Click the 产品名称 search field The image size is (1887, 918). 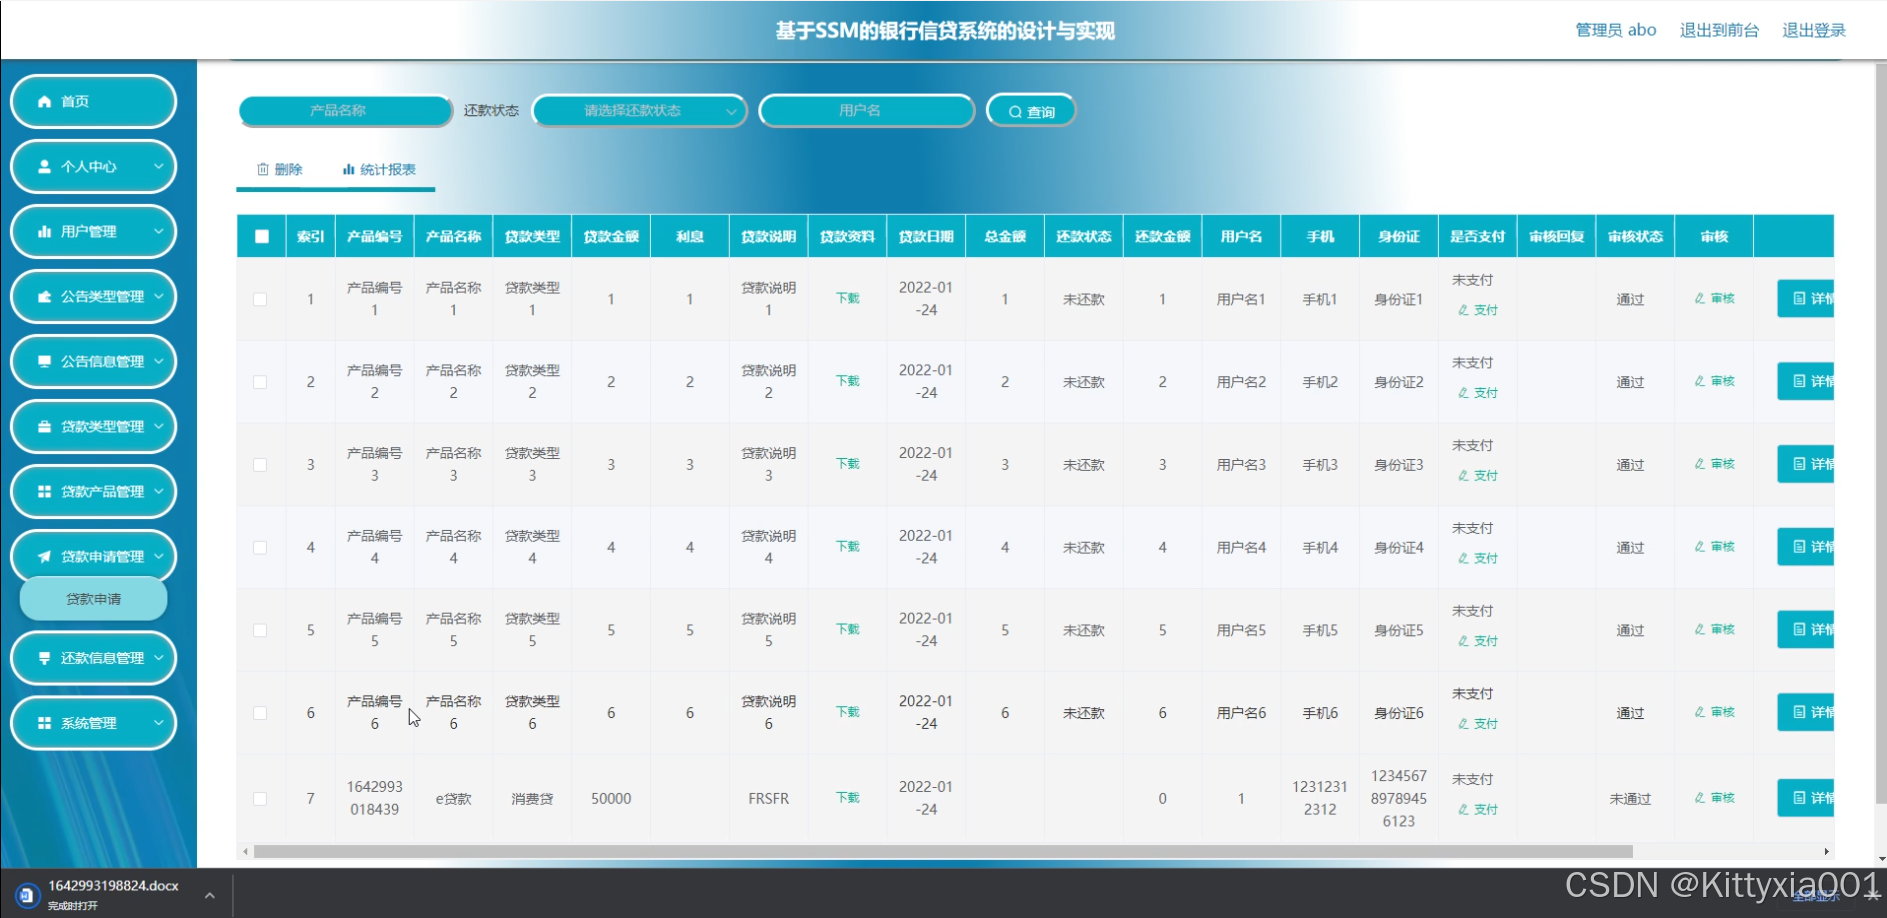coord(345,111)
